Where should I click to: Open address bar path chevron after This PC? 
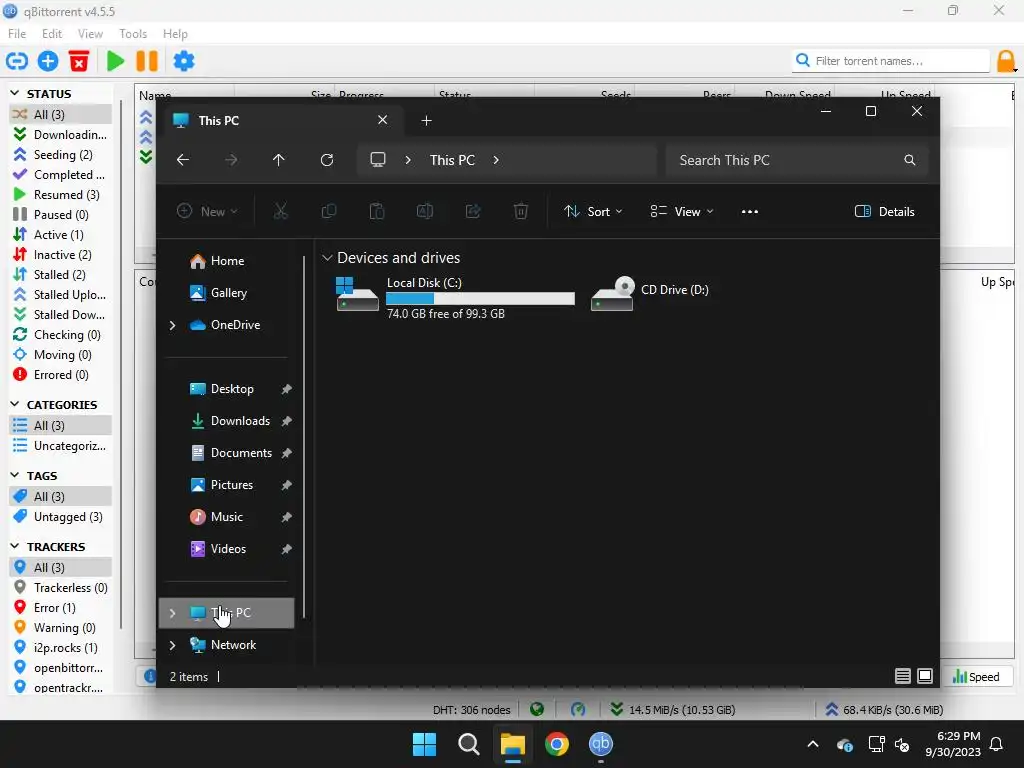[x=496, y=160]
